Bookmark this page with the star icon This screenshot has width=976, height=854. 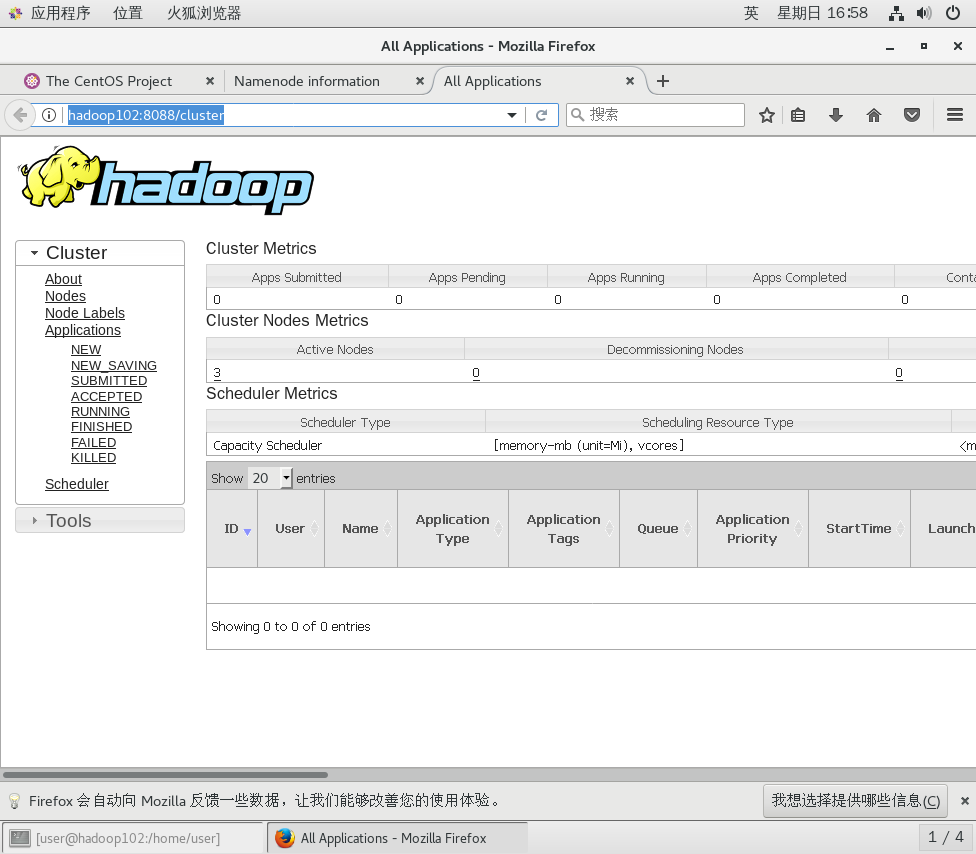pos(767,115)
